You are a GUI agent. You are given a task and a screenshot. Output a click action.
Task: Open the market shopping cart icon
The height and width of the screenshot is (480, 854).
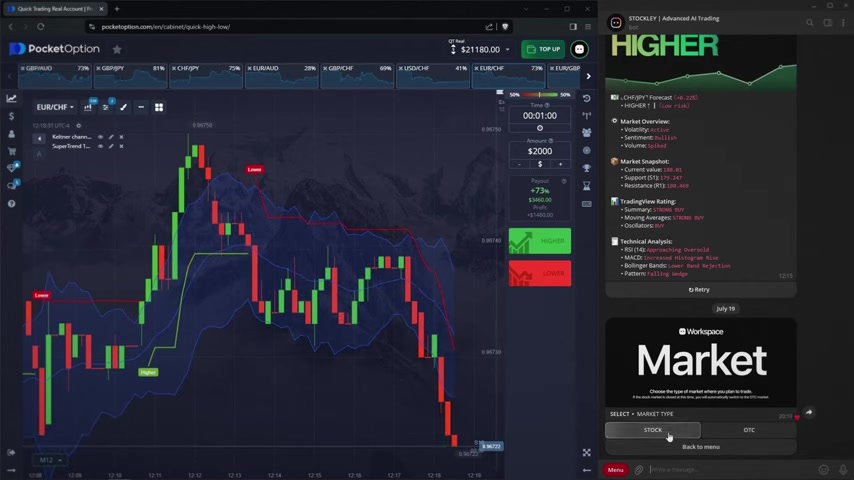coord(11,151)
